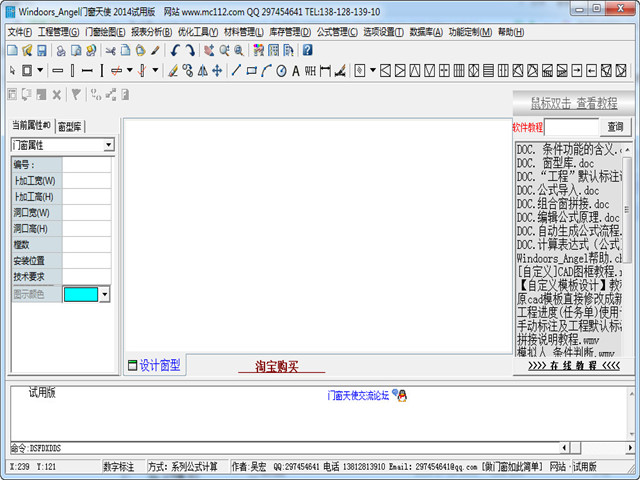Undo with the left curved arrow
Image resolution: width=640 pixels, height=480 pixels.
(175, 50)
